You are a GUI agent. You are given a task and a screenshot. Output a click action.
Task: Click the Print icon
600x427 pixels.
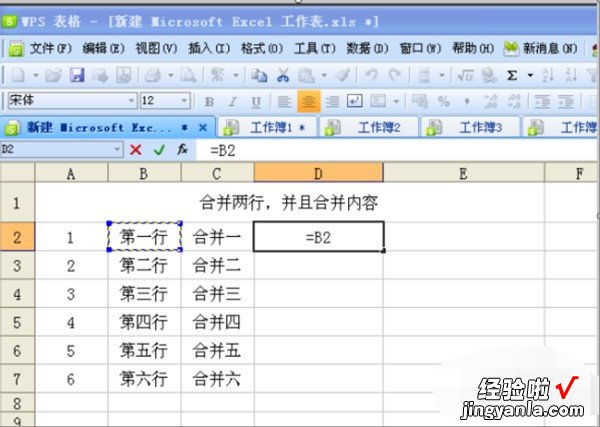153,75
